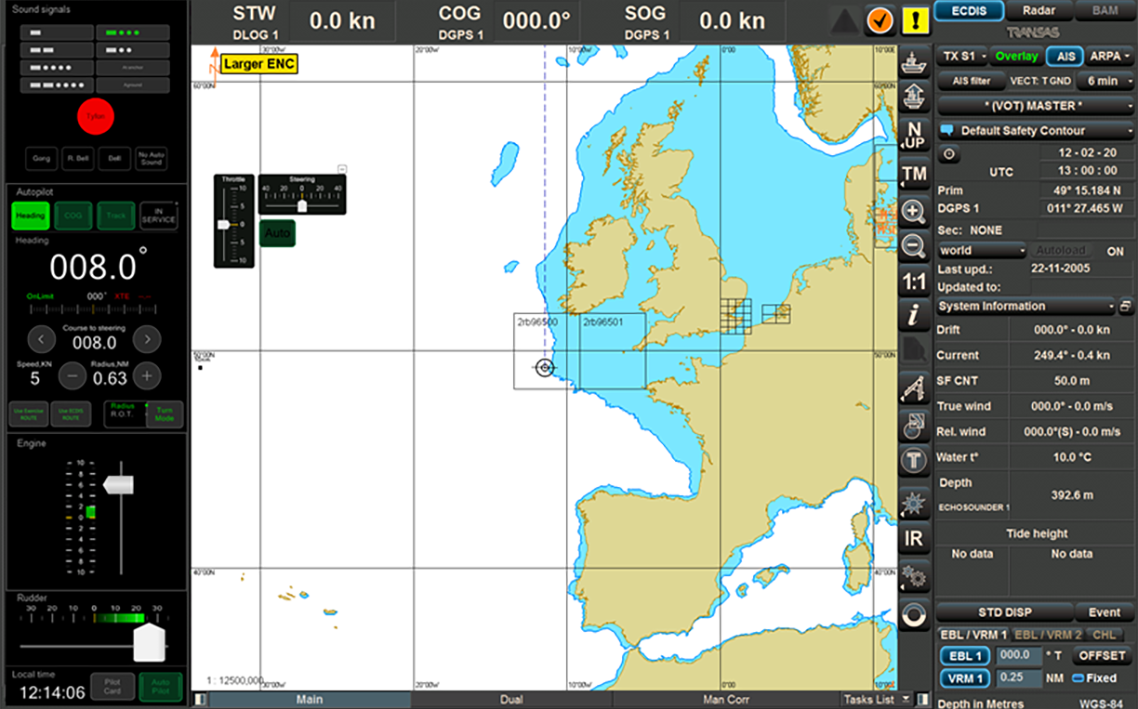This screenshot has width=1138, height=709.
Task: Select the North Up orientation icon
Action: (913, 136)
